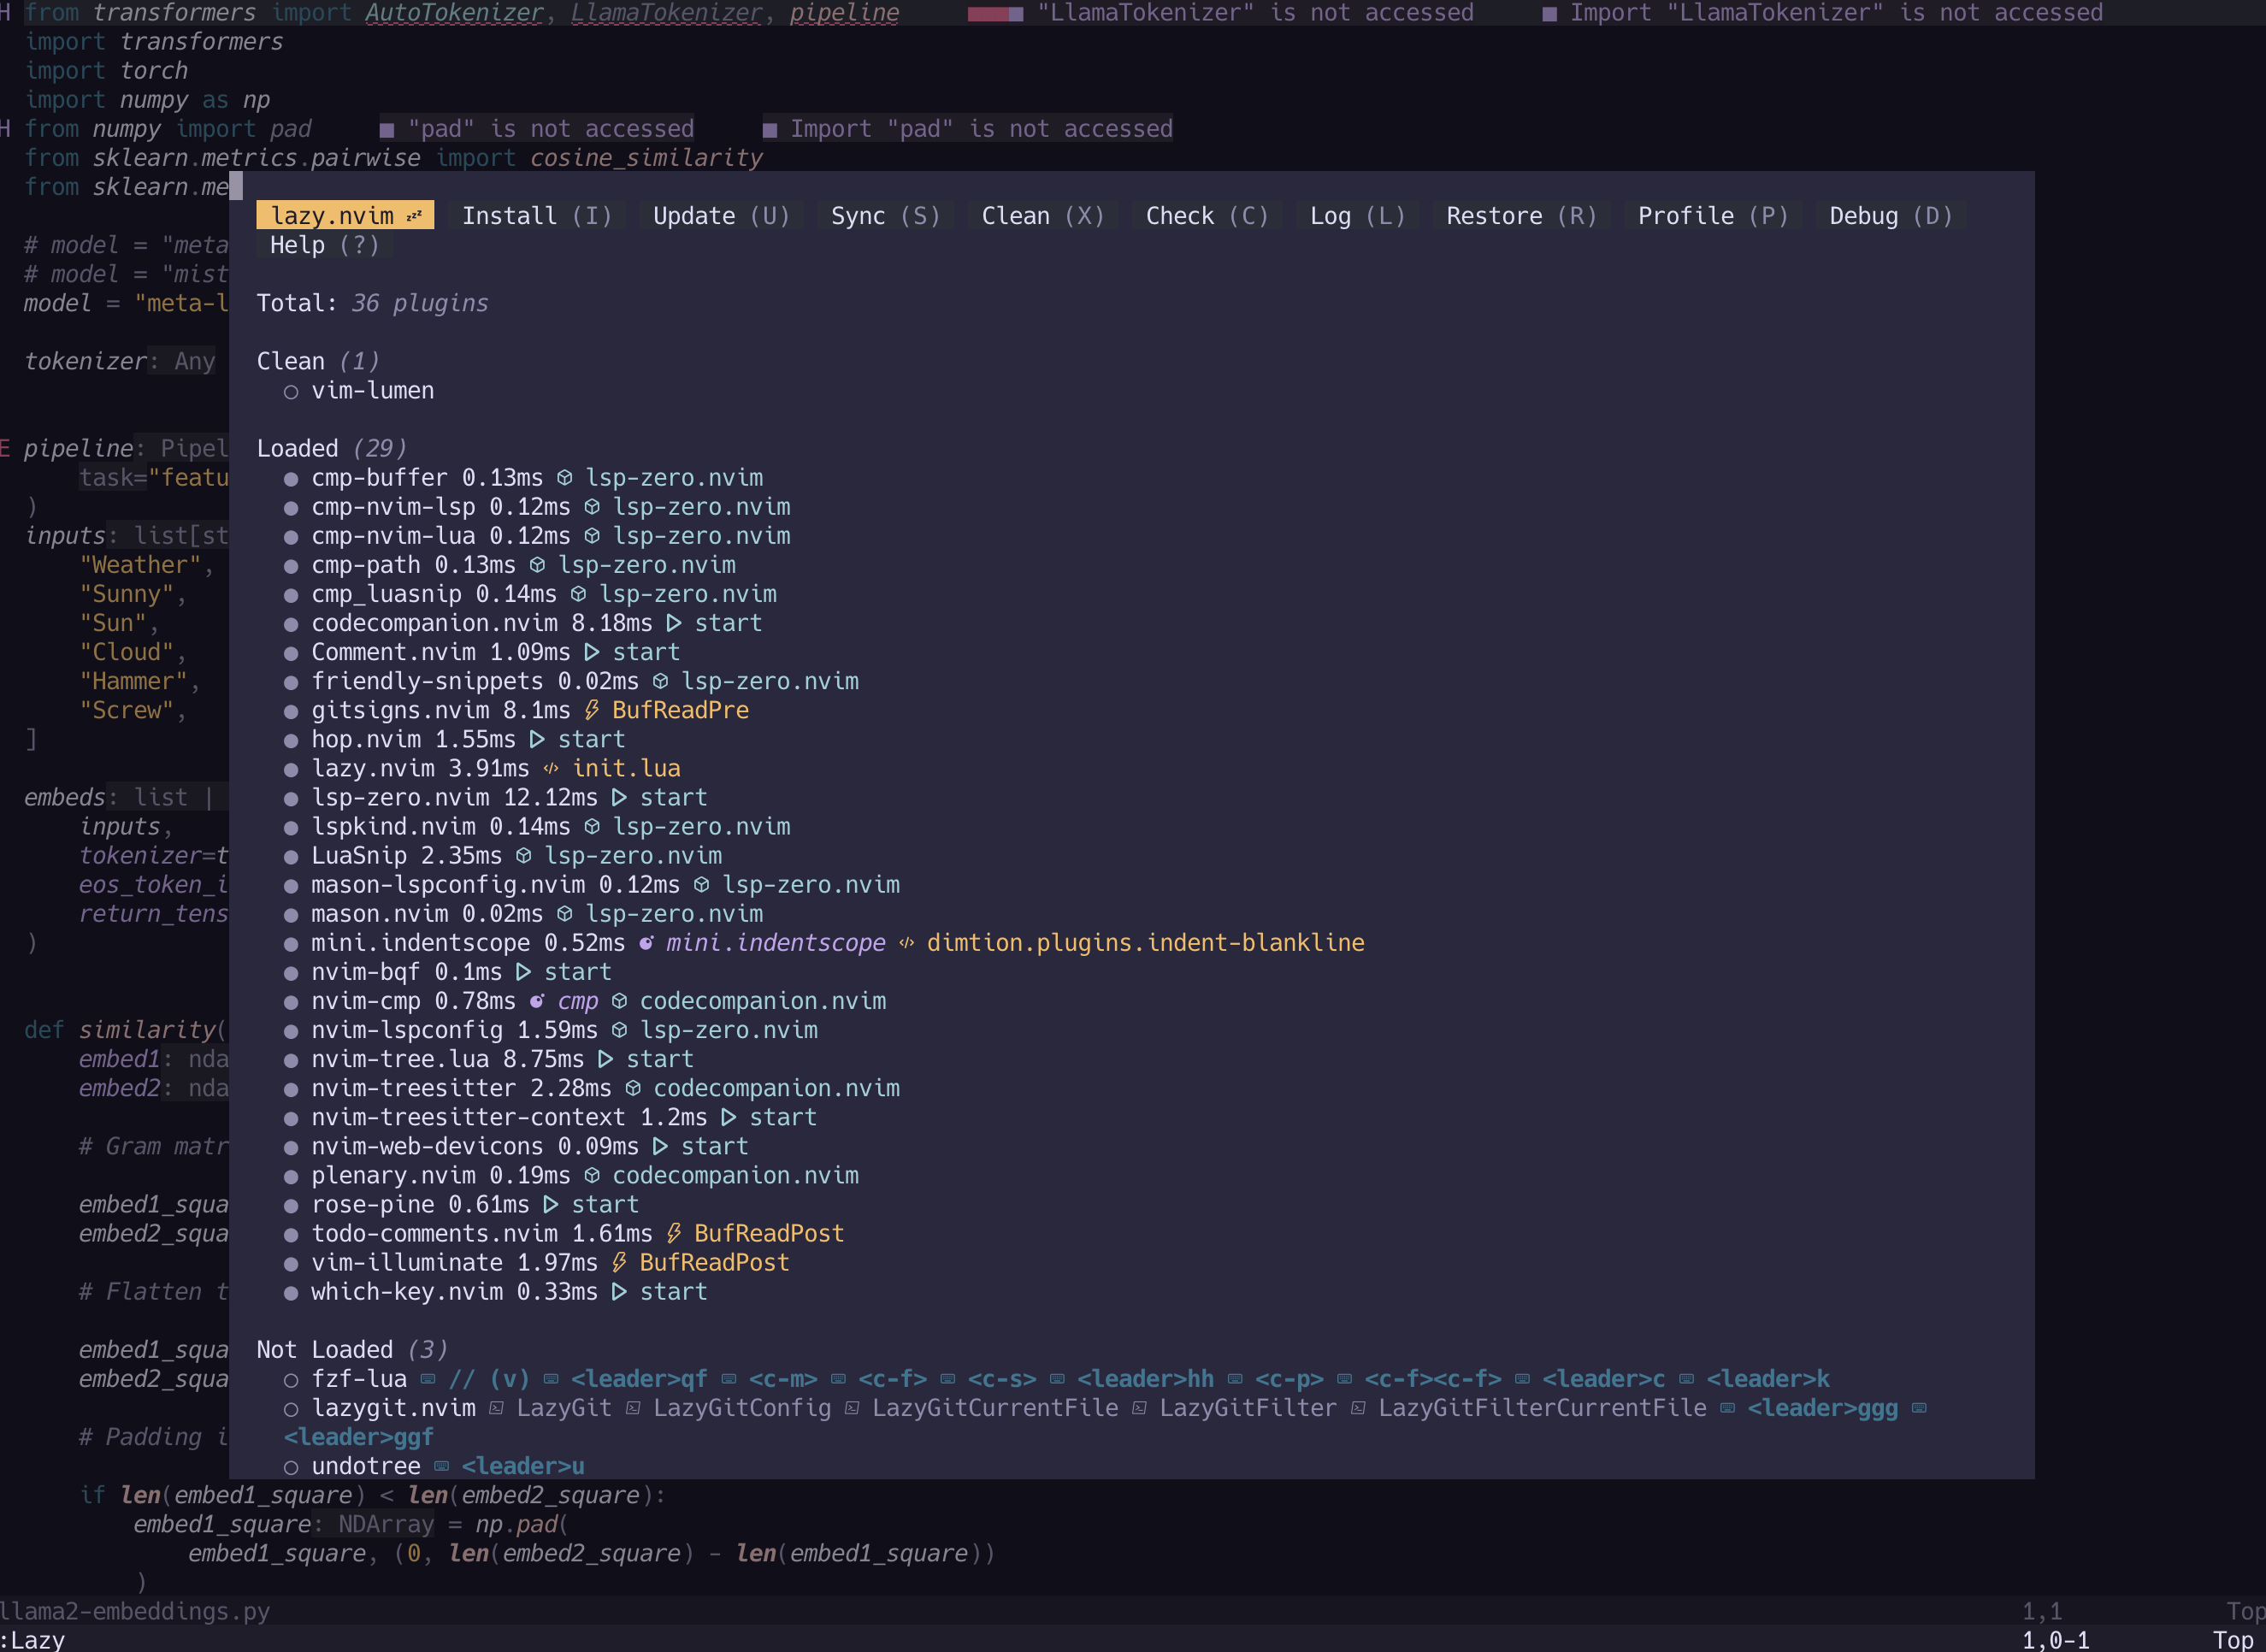Expand the gitsigns.nvim plugin details

(516, 710)
